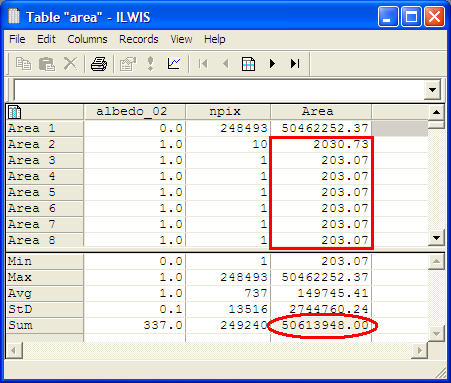Image resolution: width=451 pixels, height=383 pixels.
Task: Go to the next record icon
Action: [x=272, y=63]
